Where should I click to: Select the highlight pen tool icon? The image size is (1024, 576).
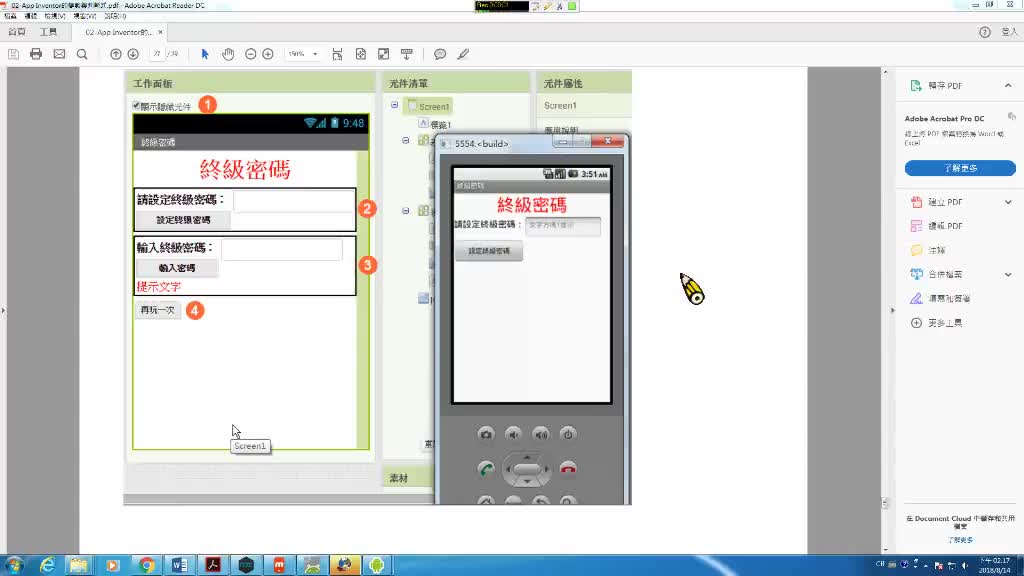463,54
